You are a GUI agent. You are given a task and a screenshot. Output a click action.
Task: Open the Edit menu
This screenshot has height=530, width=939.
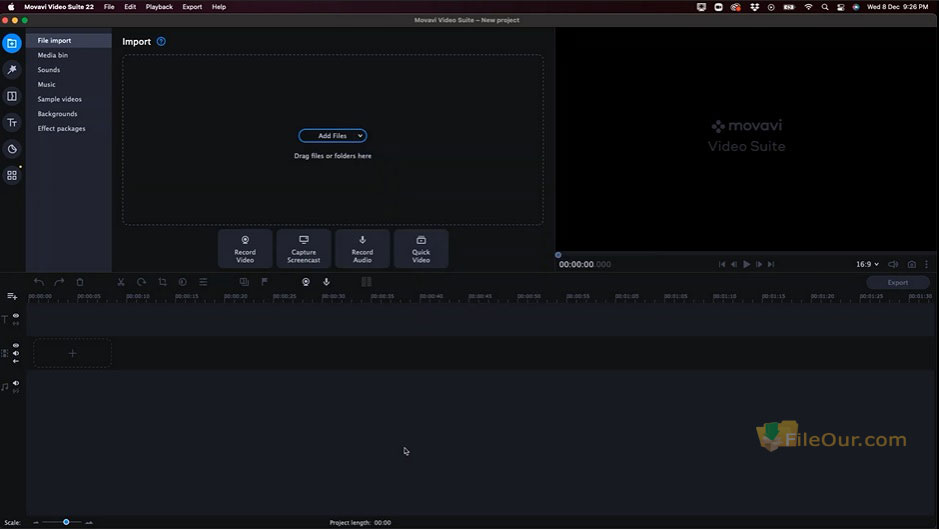point(130,7)
